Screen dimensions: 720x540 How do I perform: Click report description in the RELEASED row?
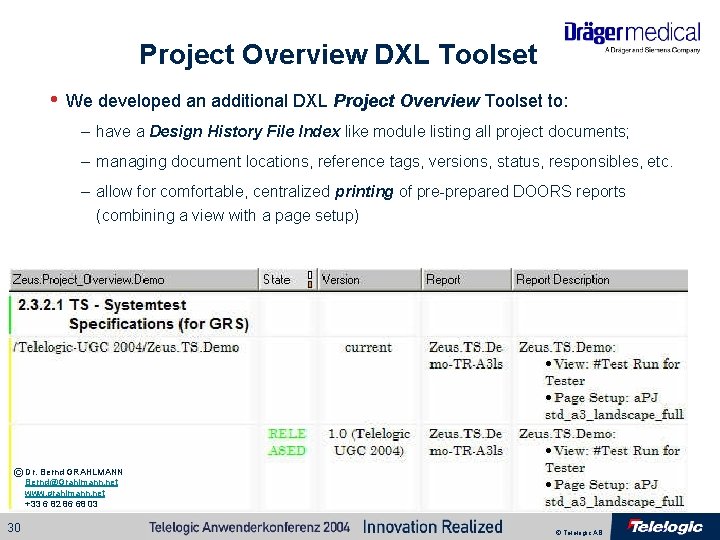[601, 467]
